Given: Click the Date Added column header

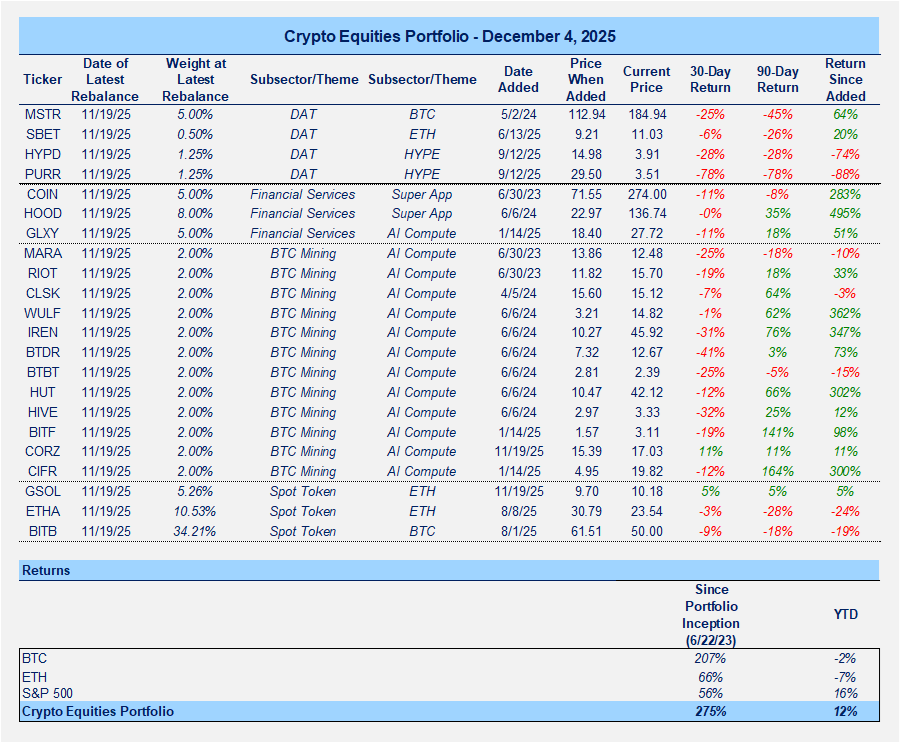Looking at the screenshot, I should click(518, 79).
